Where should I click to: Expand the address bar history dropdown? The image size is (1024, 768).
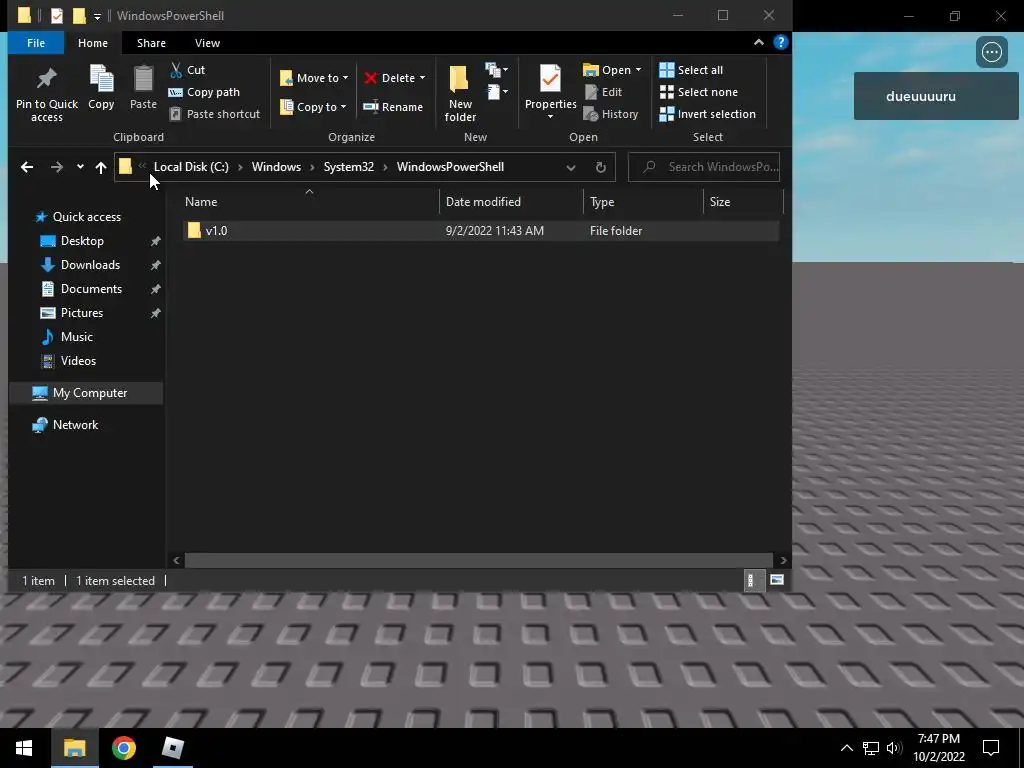[571, 167]
